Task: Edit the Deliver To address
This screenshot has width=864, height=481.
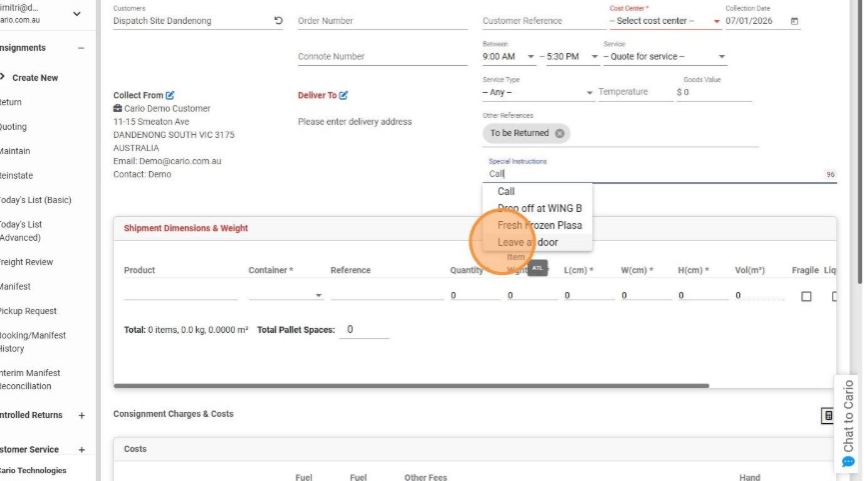Action: coord(344,96)
